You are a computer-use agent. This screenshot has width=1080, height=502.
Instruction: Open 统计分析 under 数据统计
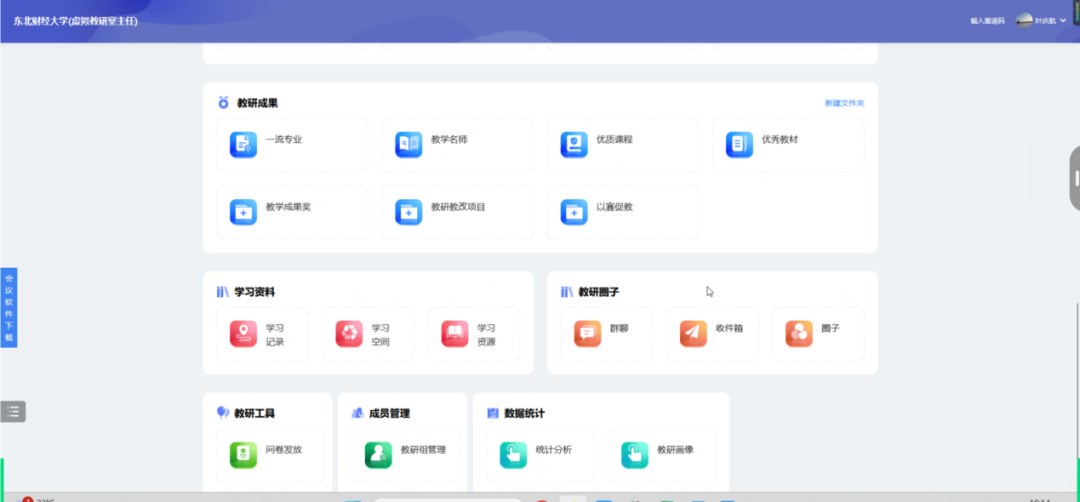[513, 455]
